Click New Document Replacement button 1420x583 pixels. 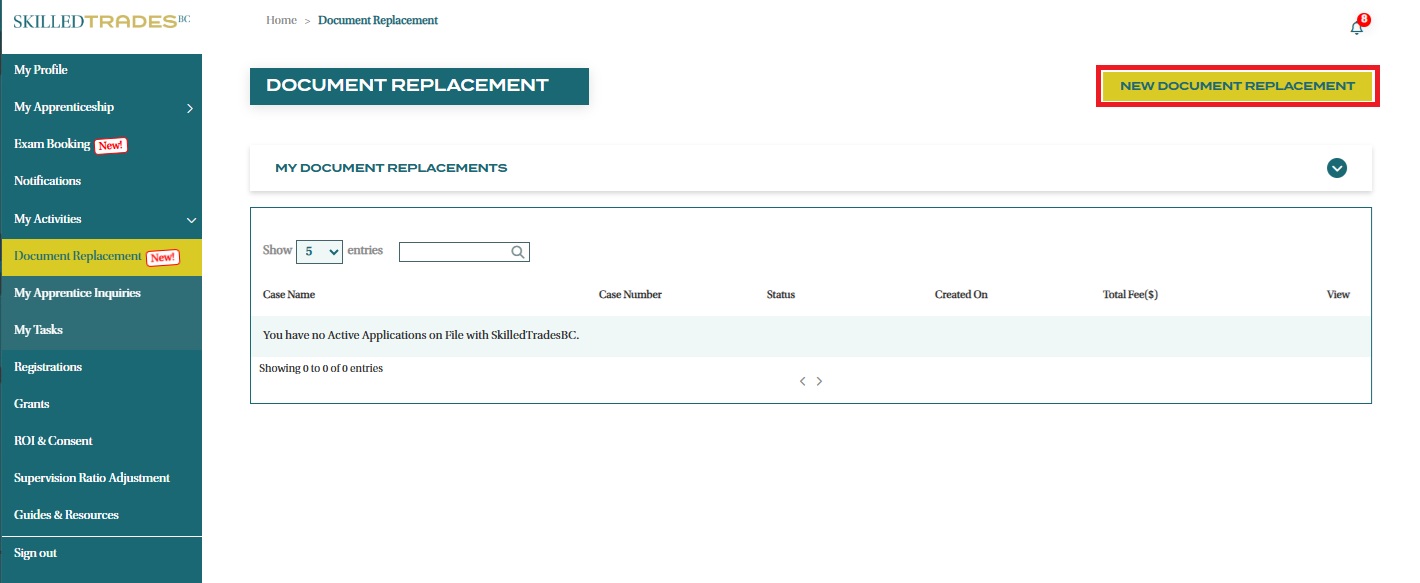[x=1237, y=86]
